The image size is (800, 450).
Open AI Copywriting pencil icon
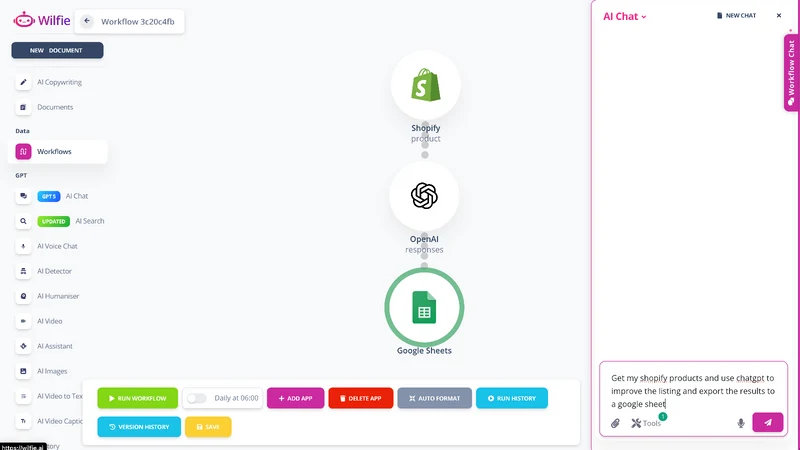pos(23,82)
